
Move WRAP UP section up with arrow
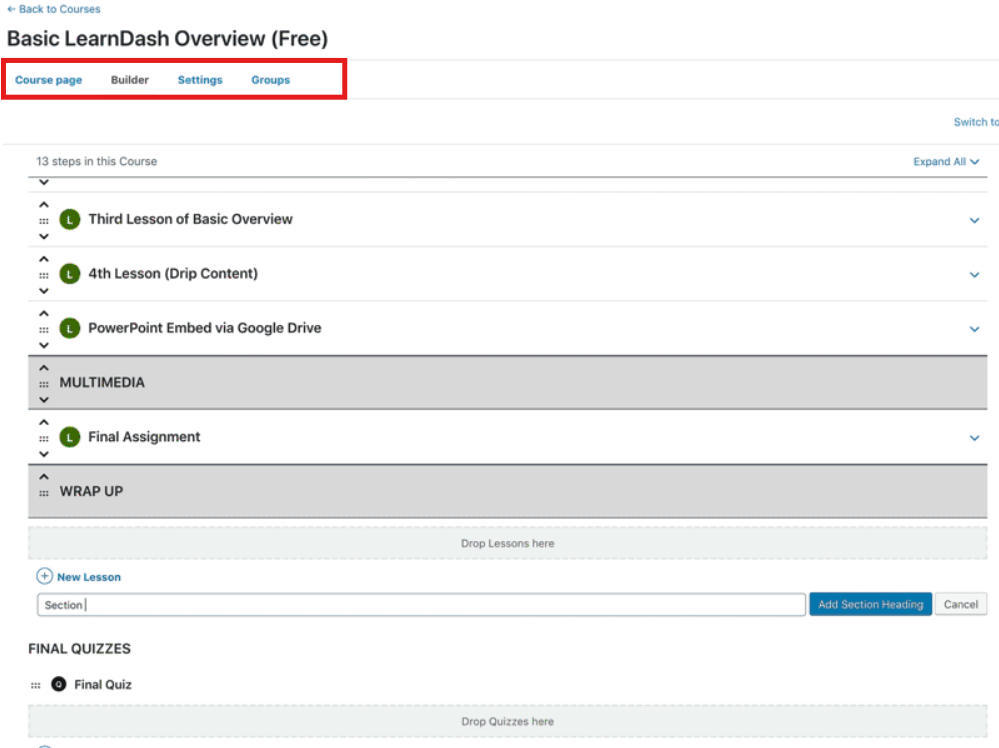(43, 476)
